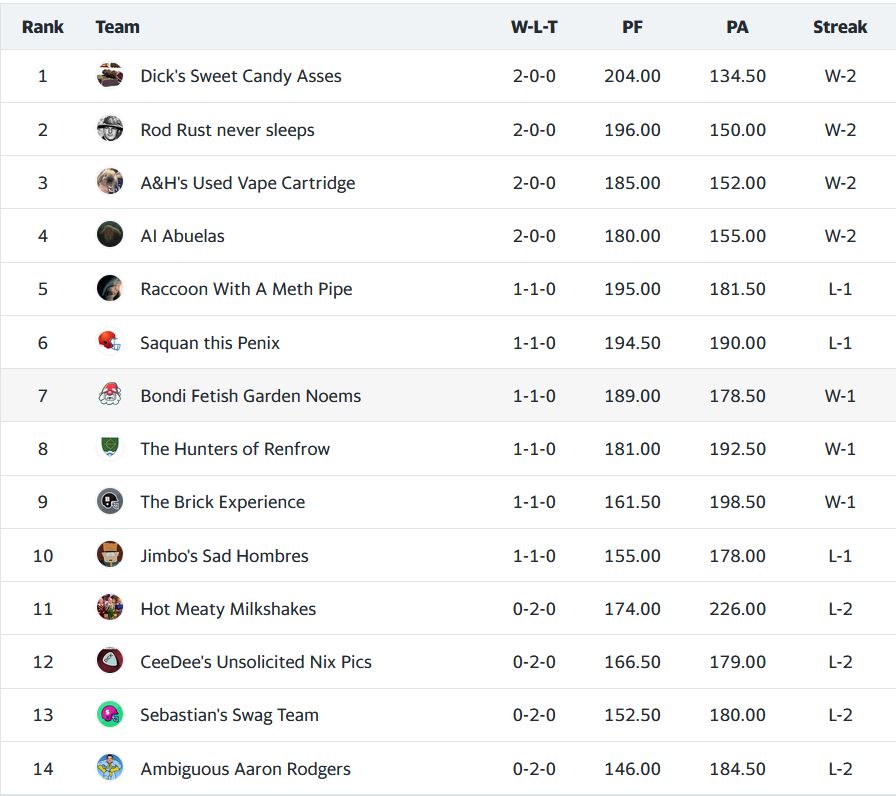This screenshot has width=896, height=796.
Task: Click the Team column header
Action: pyautogui.click(x=118, y=27)
